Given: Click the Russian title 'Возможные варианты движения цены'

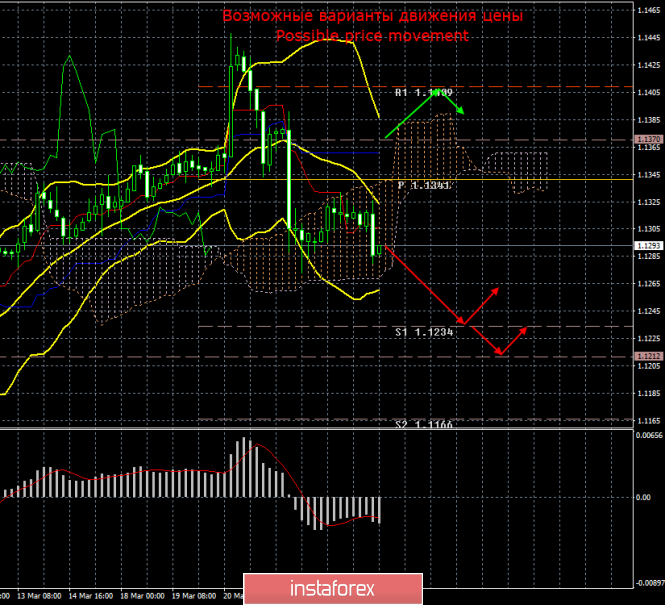Looking at the screenshot, I should point(372,16).
